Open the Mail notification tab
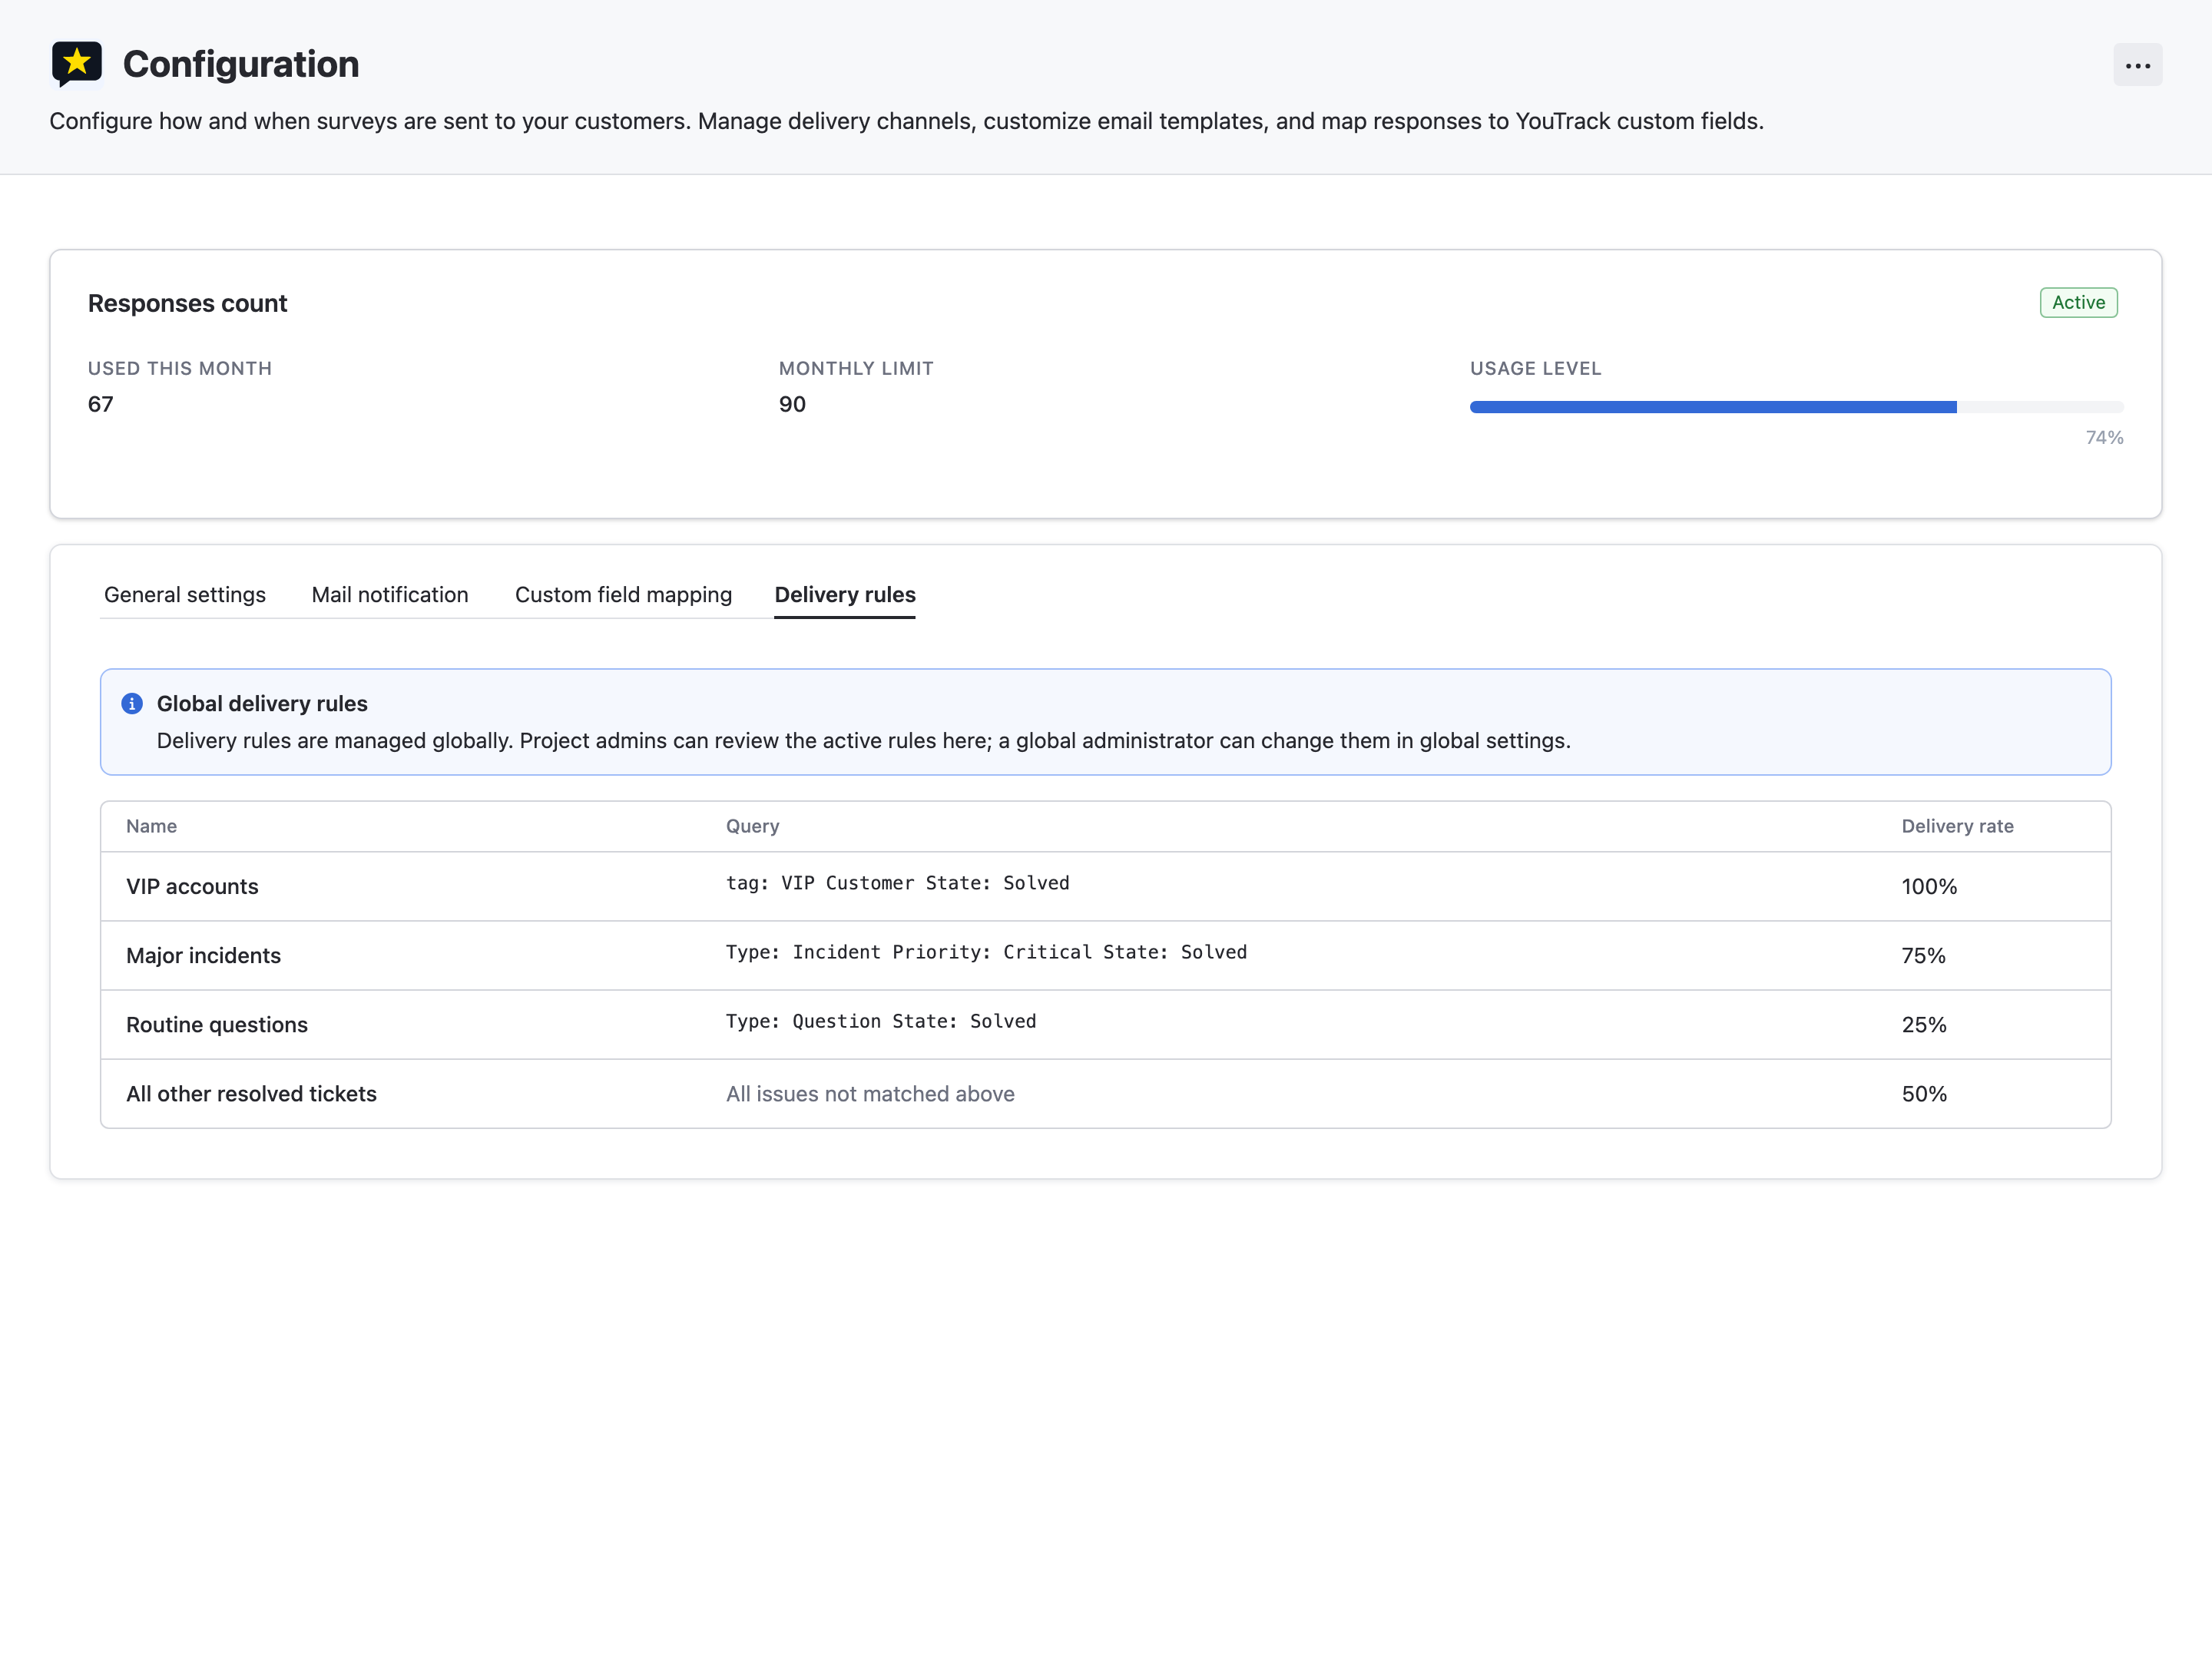 (390, 595)
